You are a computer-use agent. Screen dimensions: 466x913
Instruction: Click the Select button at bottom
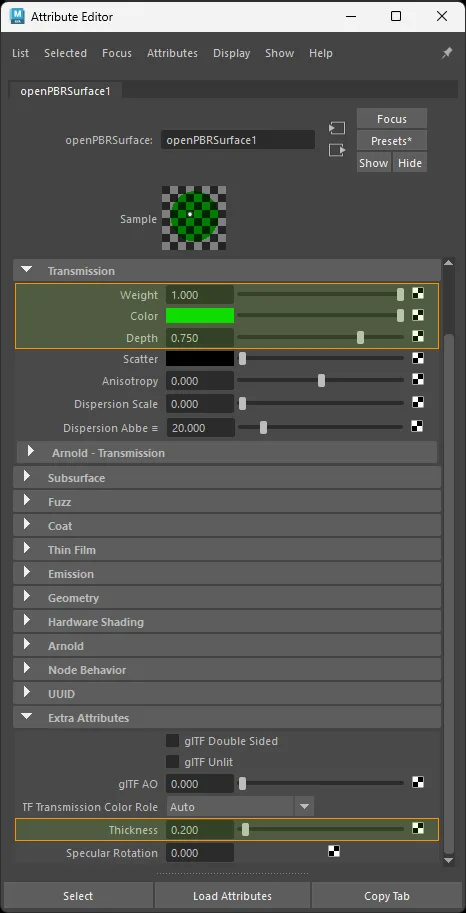(78, 896)
